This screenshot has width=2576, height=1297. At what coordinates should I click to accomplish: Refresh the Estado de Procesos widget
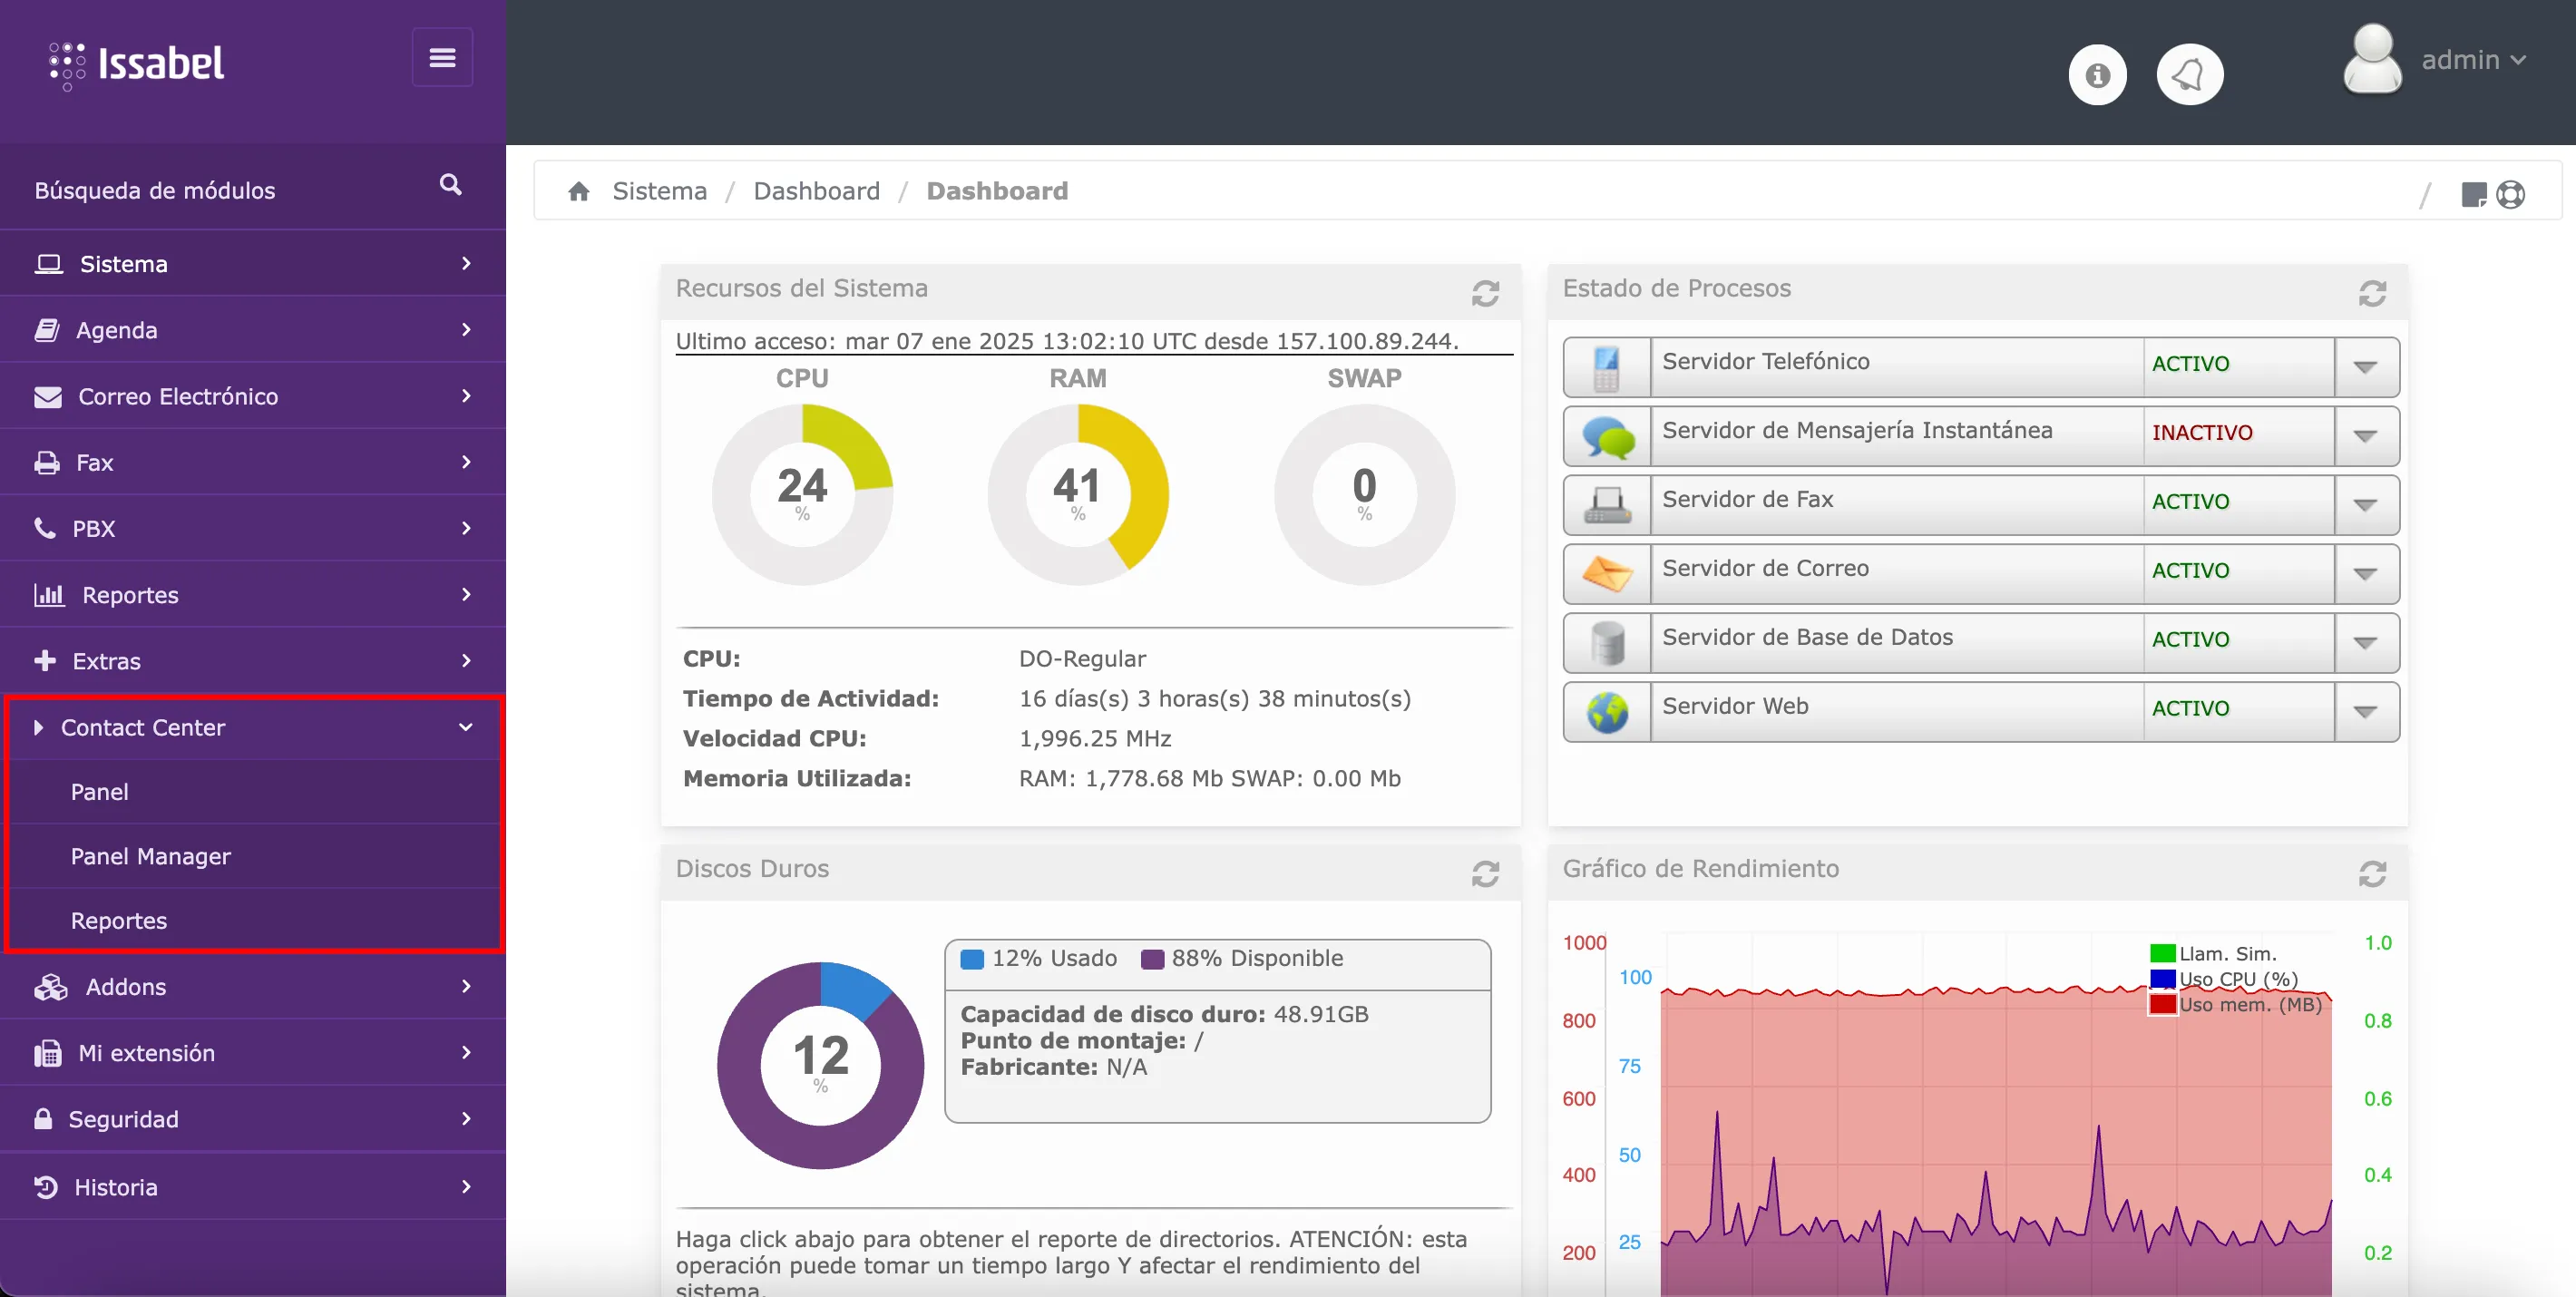click(2374, 292)
